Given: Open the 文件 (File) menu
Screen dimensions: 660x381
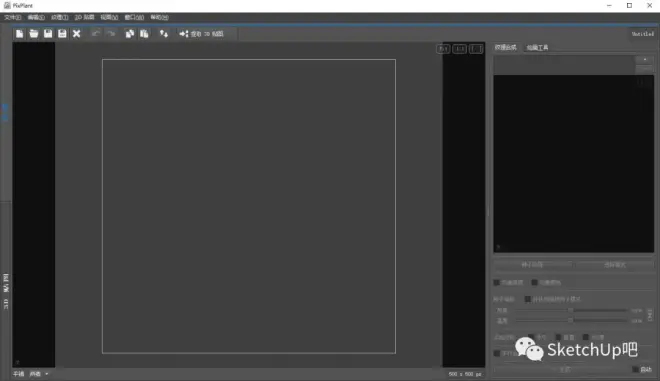Looking at the screenshot, I should point(13,17).
